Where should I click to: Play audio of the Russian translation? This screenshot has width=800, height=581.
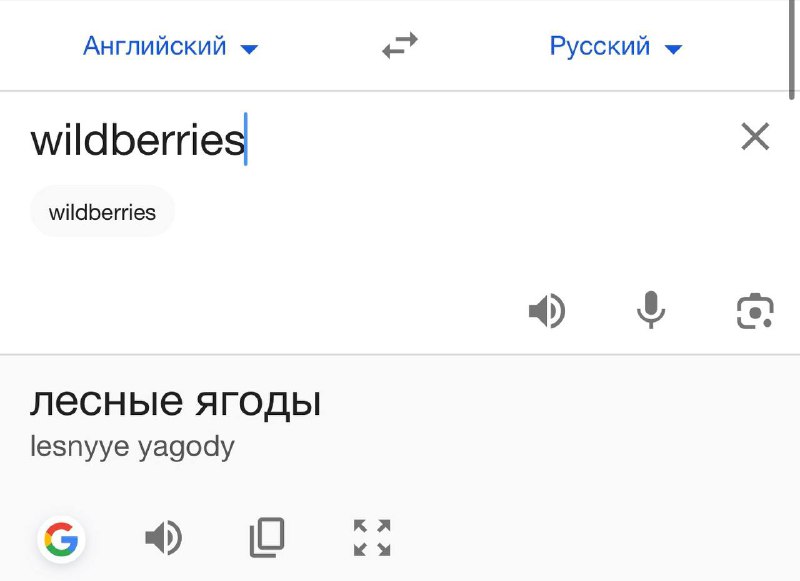point(163,539)
